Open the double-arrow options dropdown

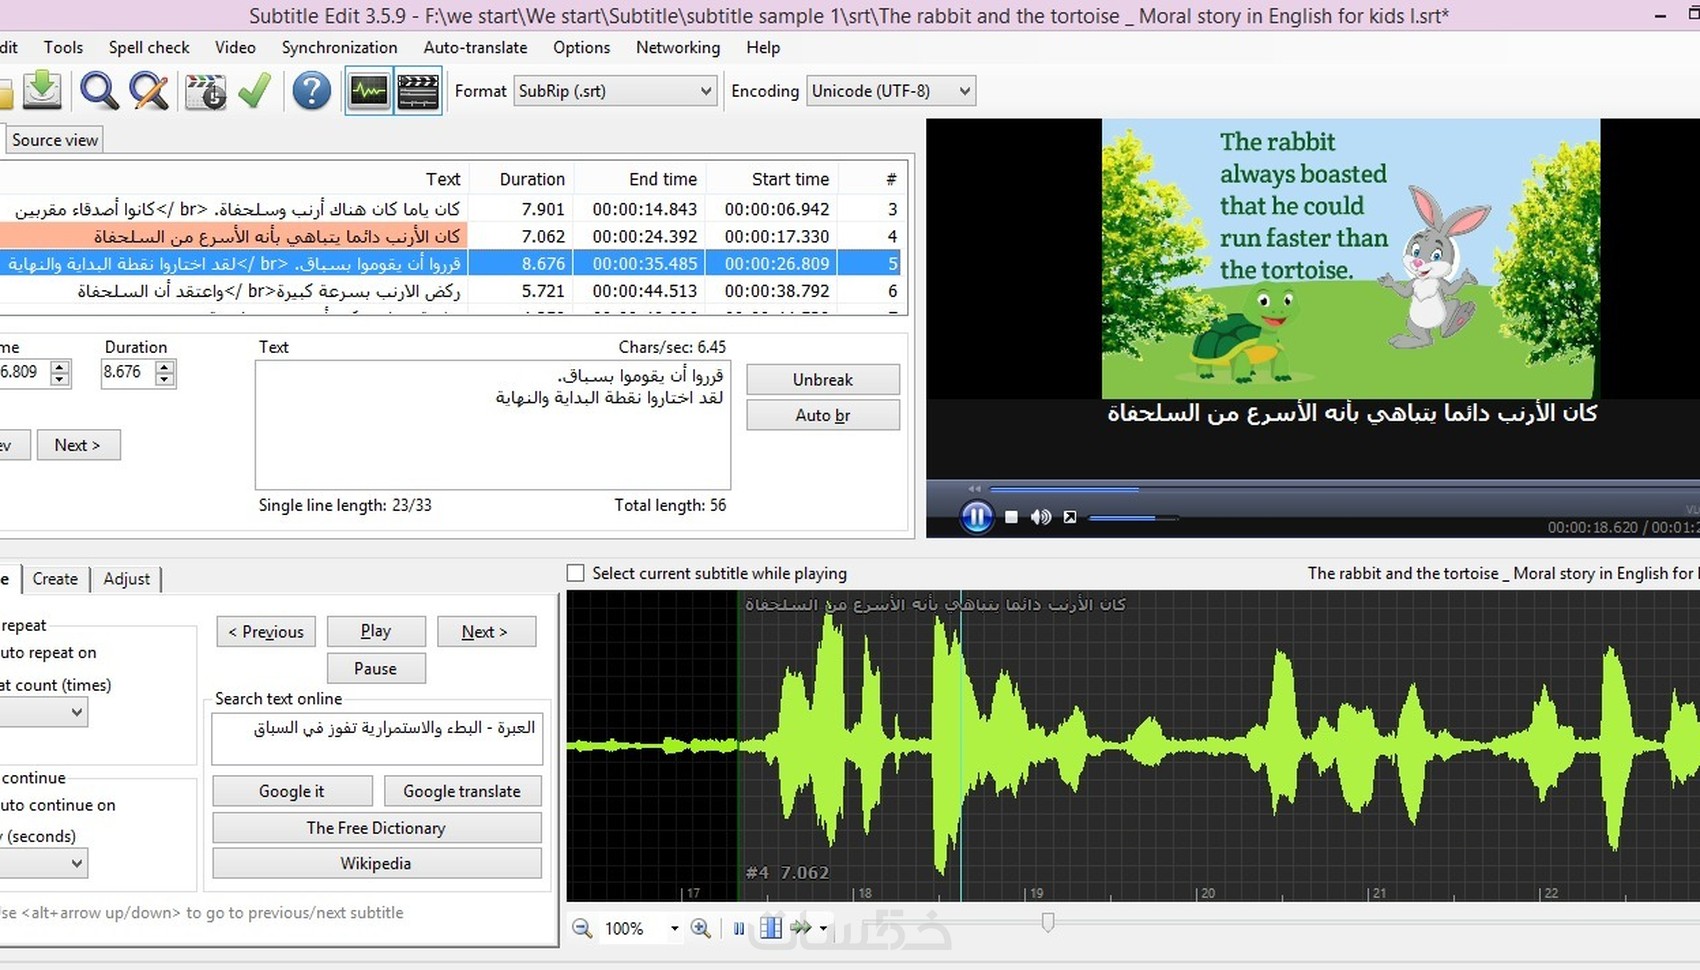[x=823, y=928]
